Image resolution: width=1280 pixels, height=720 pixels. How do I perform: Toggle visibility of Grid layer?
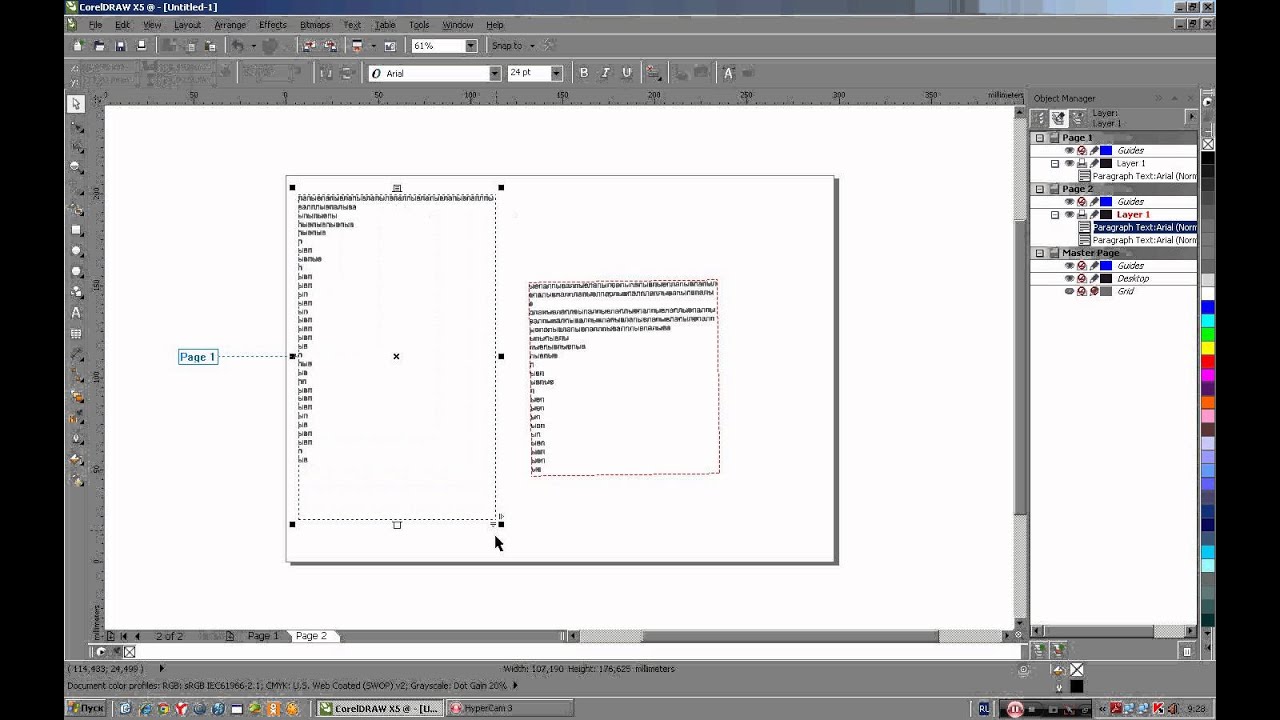(x=1069, y=291)
